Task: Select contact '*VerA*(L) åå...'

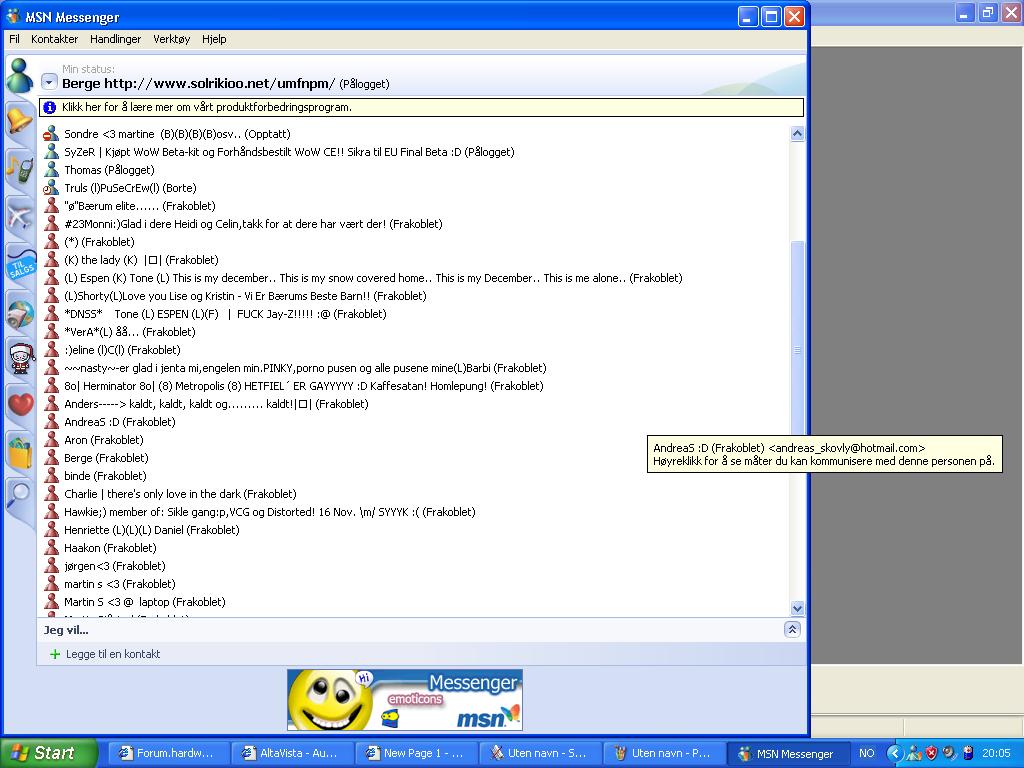Action: pyautogui.click(x=130, y=332)
